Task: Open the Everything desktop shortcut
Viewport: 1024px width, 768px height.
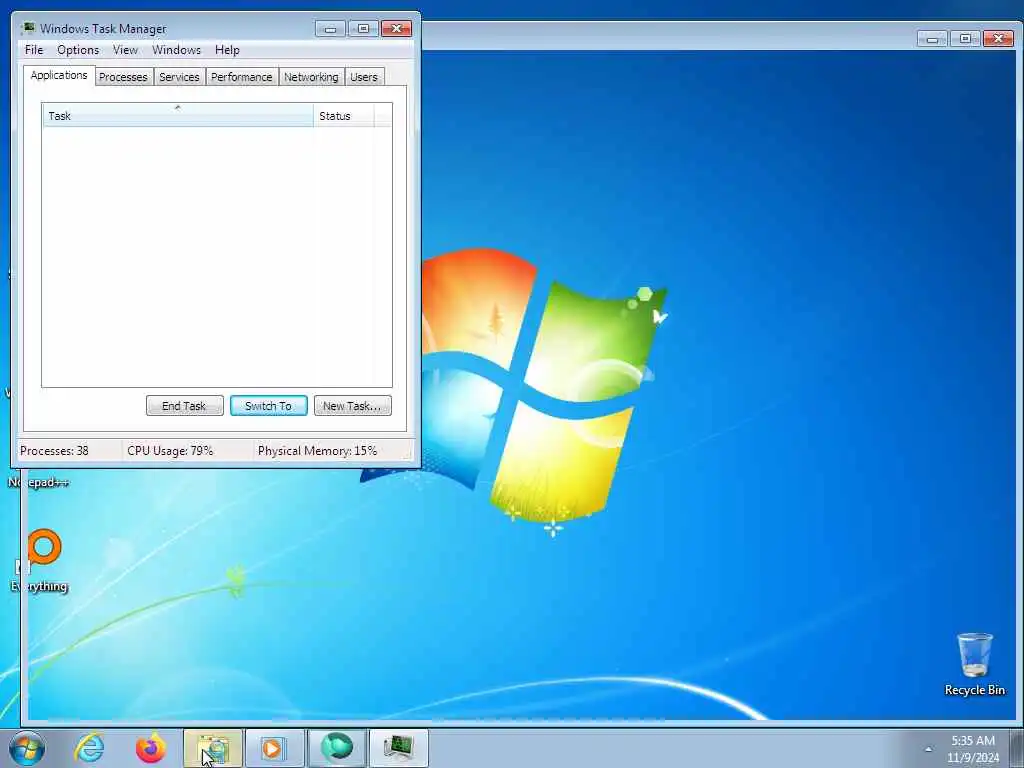Action: click(39, 560)
